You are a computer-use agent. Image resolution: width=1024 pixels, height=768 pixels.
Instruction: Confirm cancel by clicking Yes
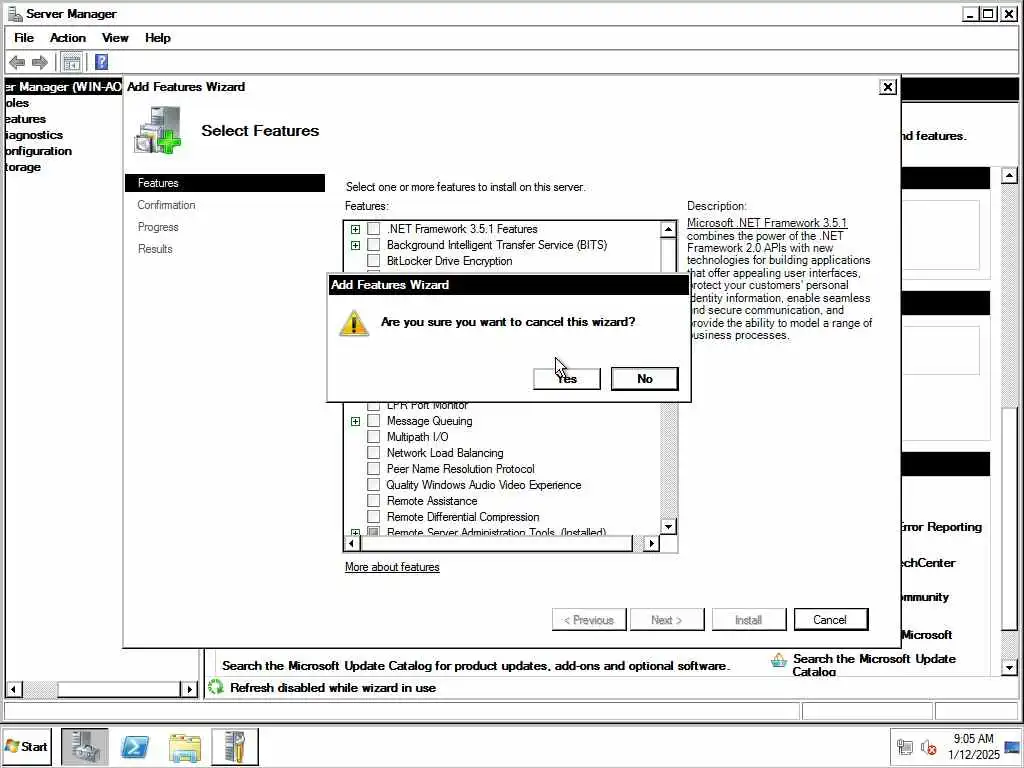(x=566, y=379)
